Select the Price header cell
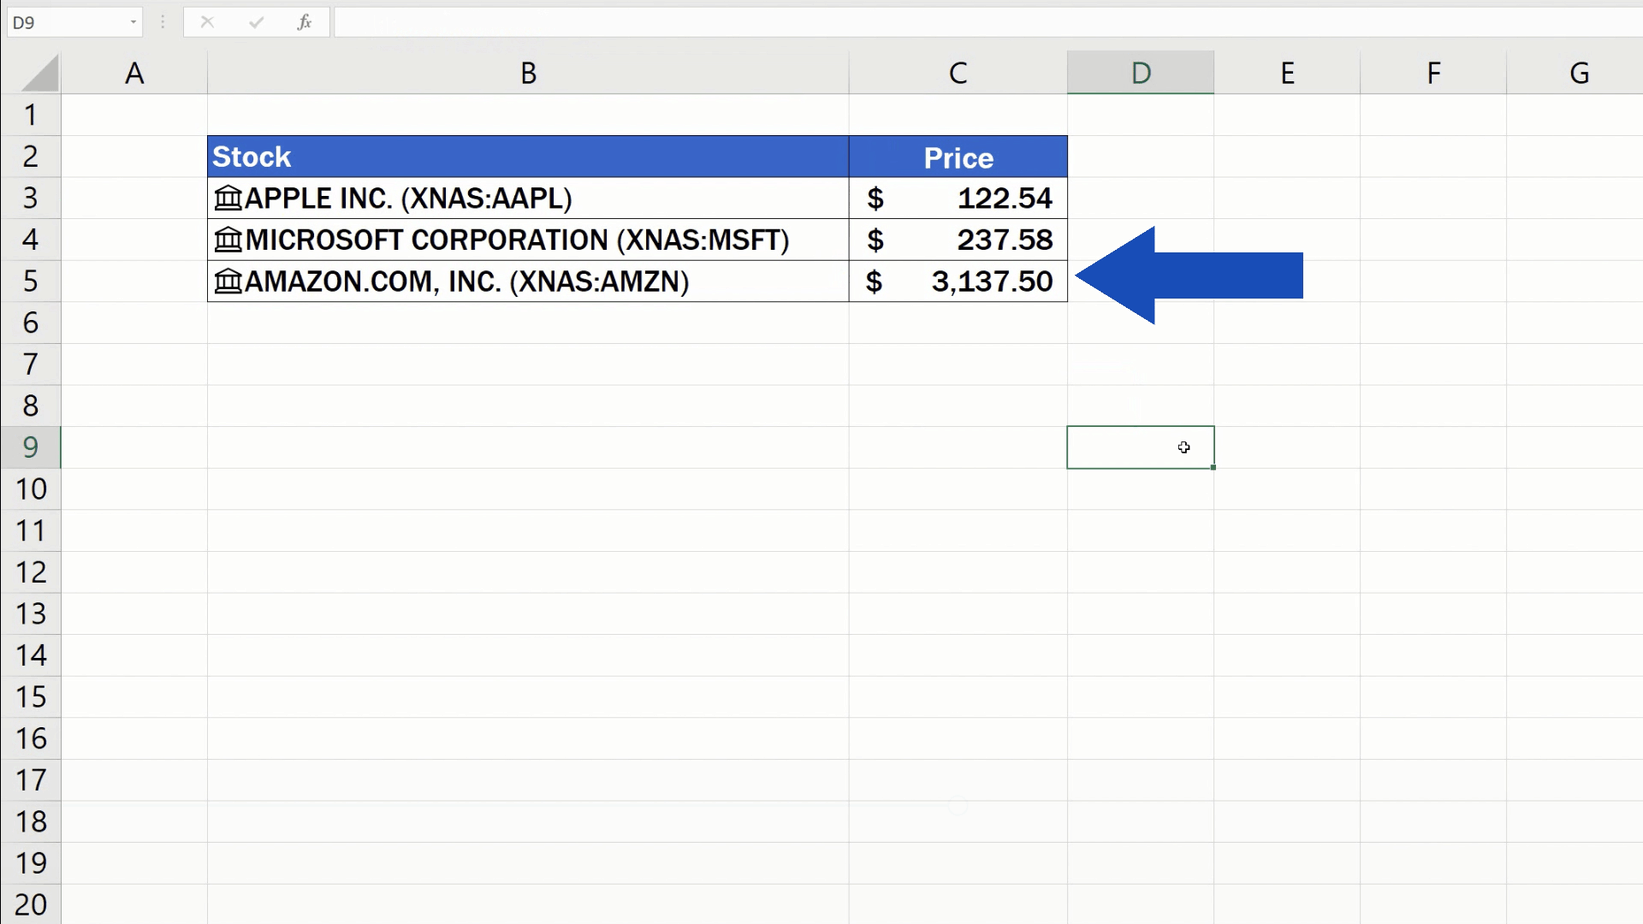 (x=957, y=156)
